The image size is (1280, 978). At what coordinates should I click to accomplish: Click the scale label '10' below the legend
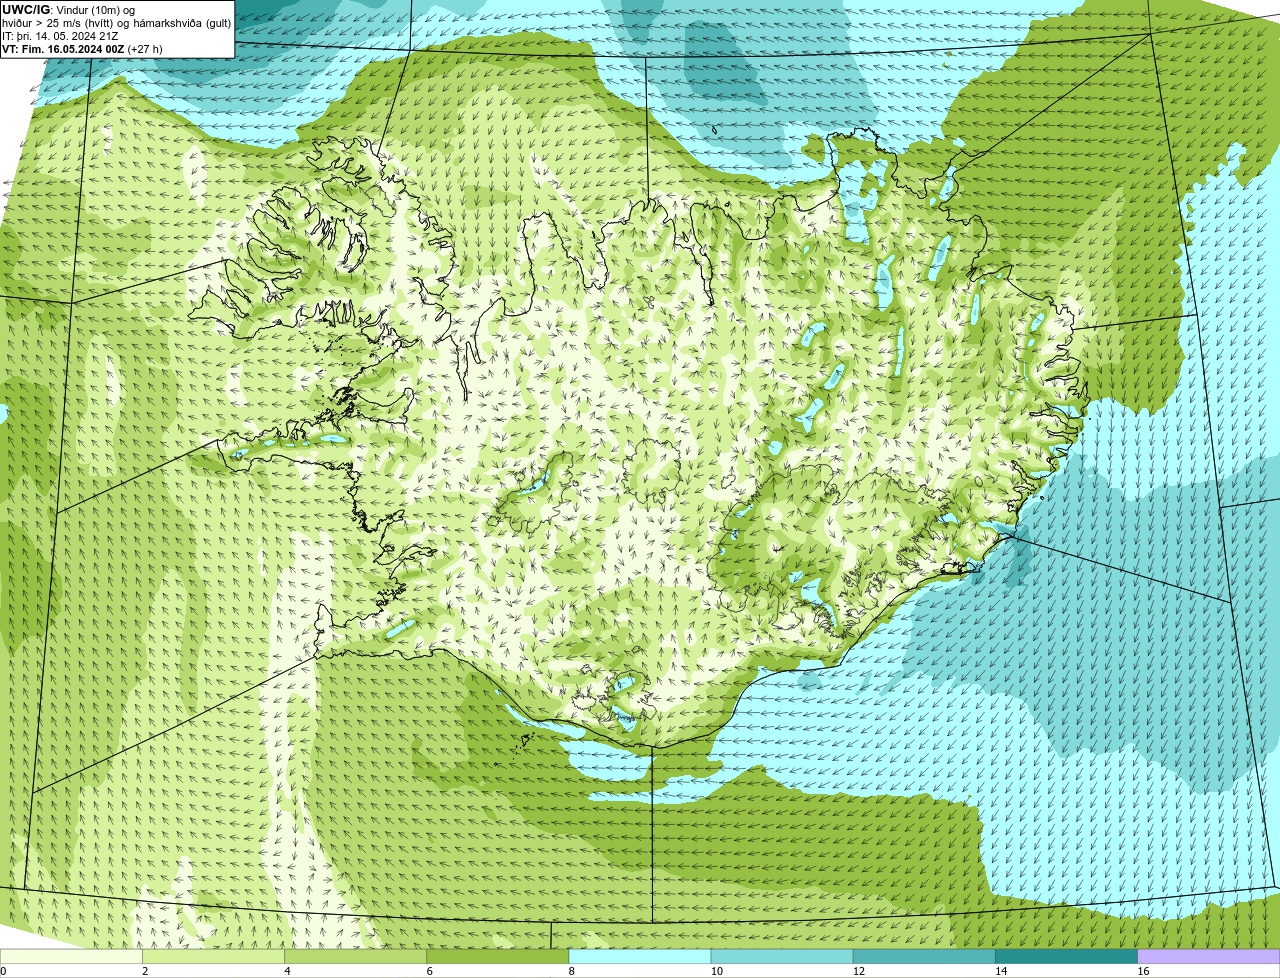[x=717, y=971]
